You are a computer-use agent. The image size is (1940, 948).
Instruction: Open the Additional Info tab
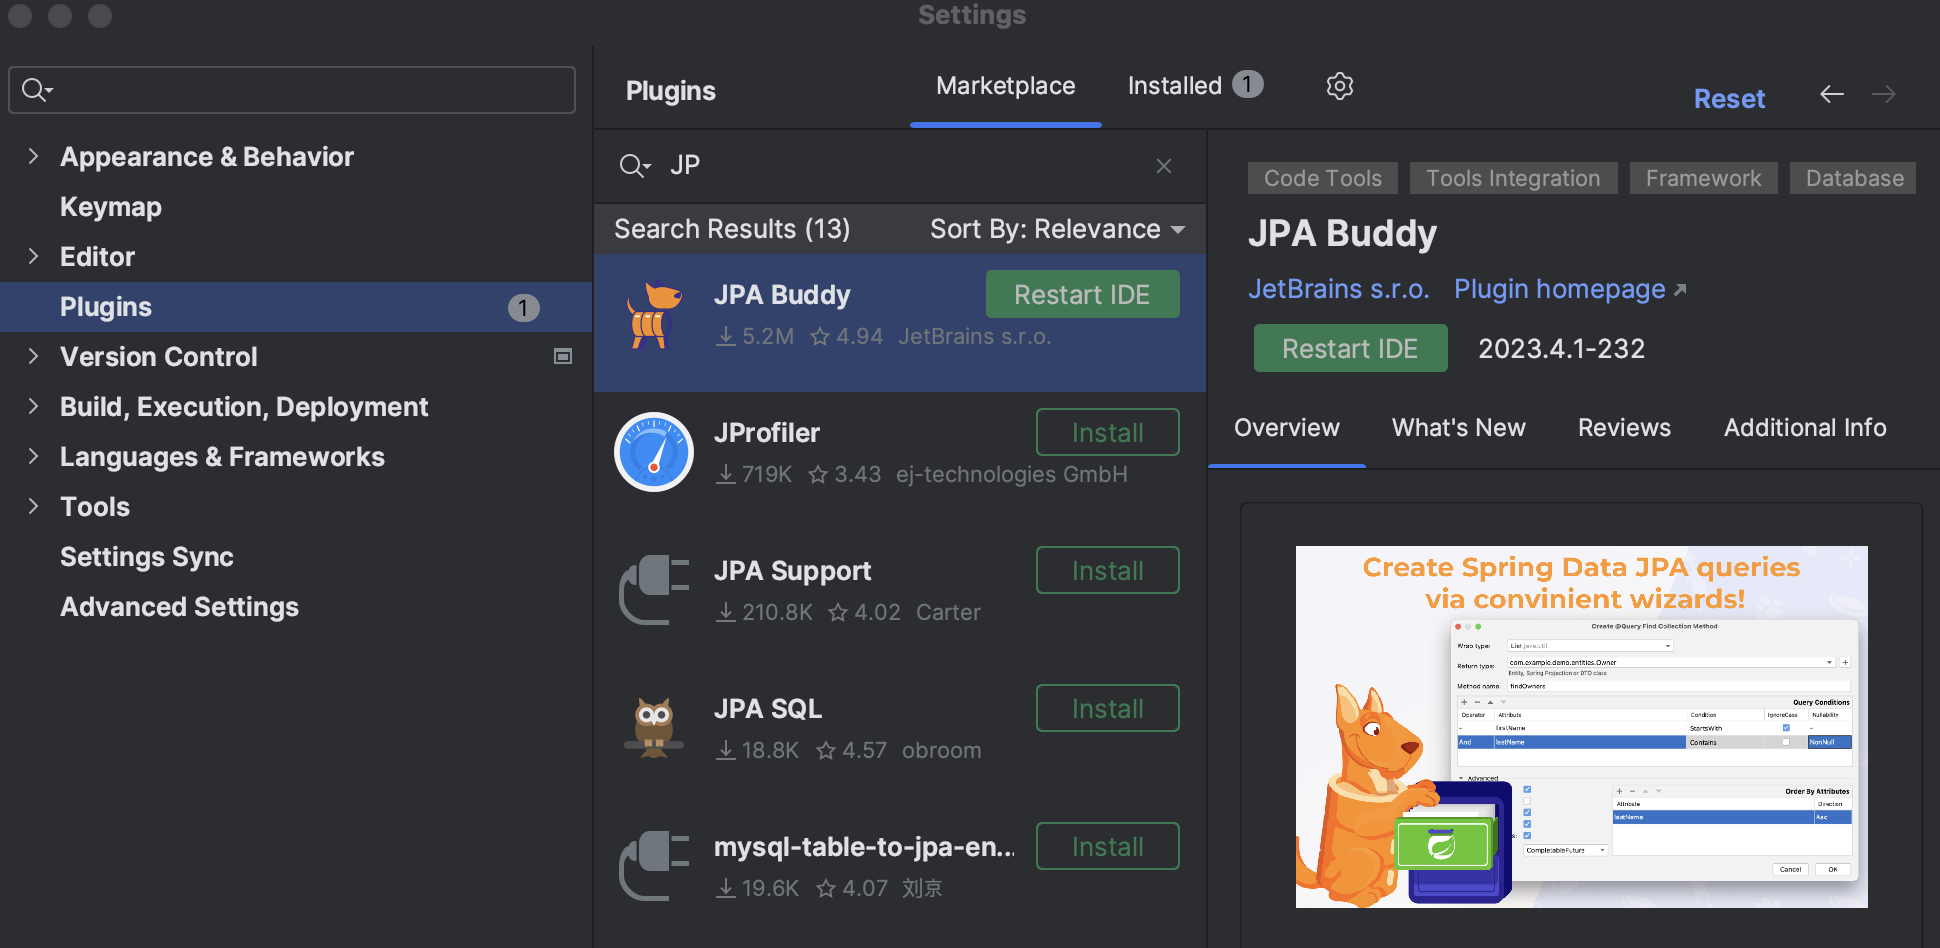point(1805,428)
